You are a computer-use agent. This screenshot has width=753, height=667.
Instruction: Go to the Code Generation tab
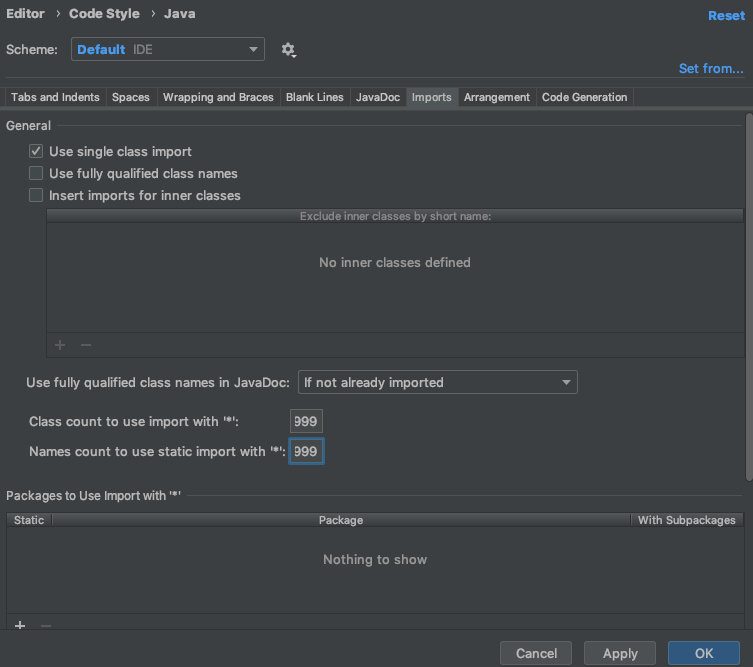(x=584, y=97)
